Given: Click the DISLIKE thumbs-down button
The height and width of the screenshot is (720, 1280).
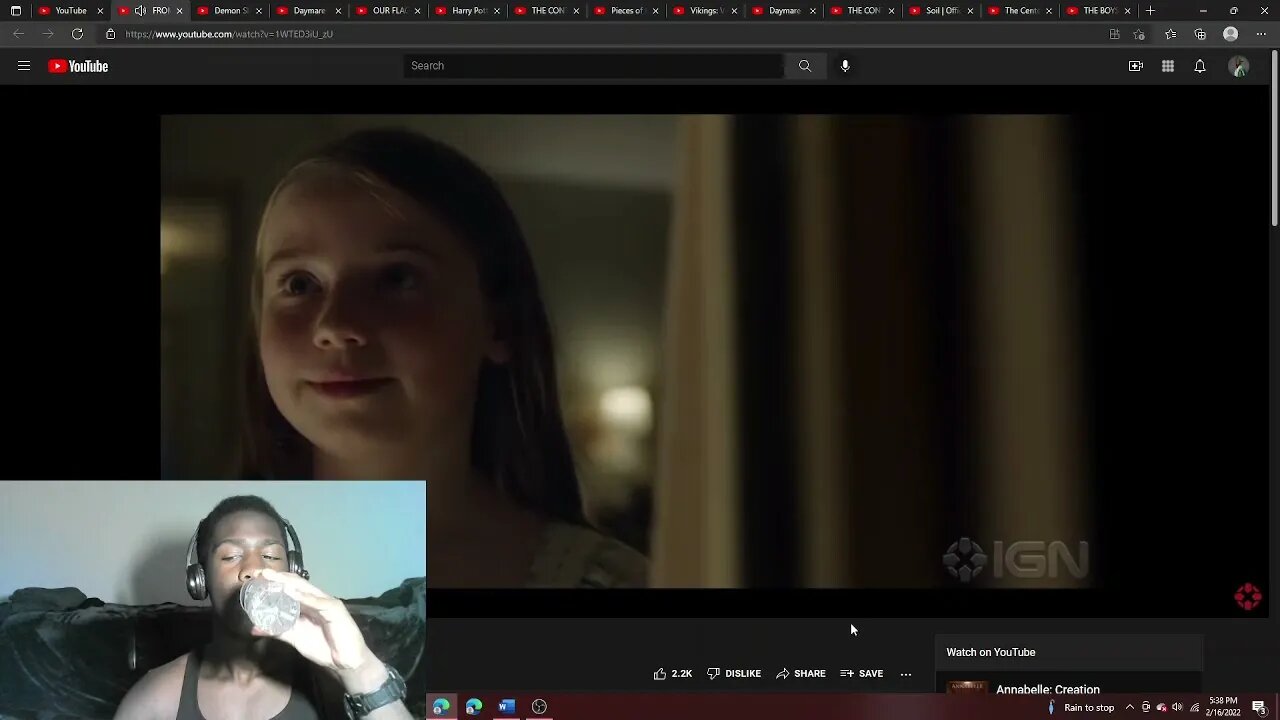Looking at the screenshot, I should click(x=734, y=674).
